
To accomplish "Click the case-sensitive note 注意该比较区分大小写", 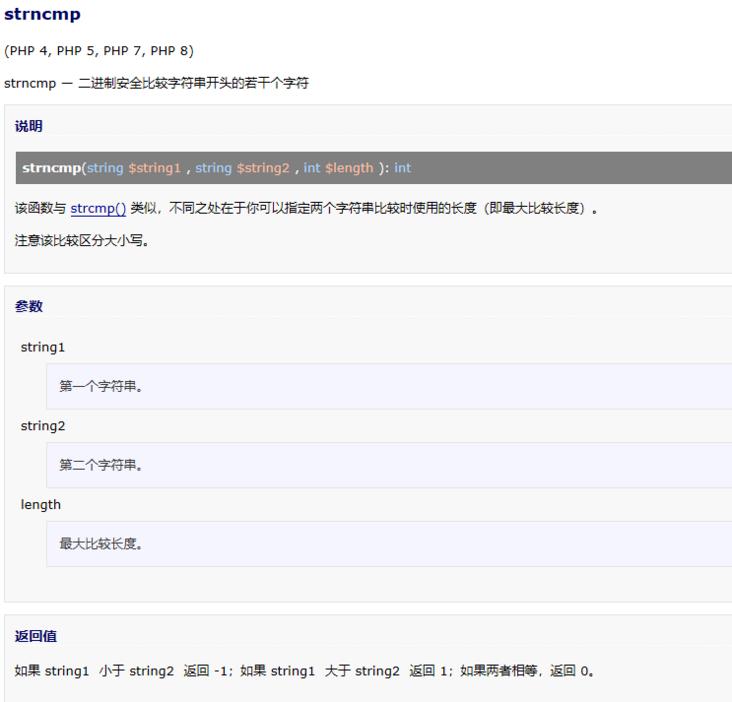I will tap(82, 240).
